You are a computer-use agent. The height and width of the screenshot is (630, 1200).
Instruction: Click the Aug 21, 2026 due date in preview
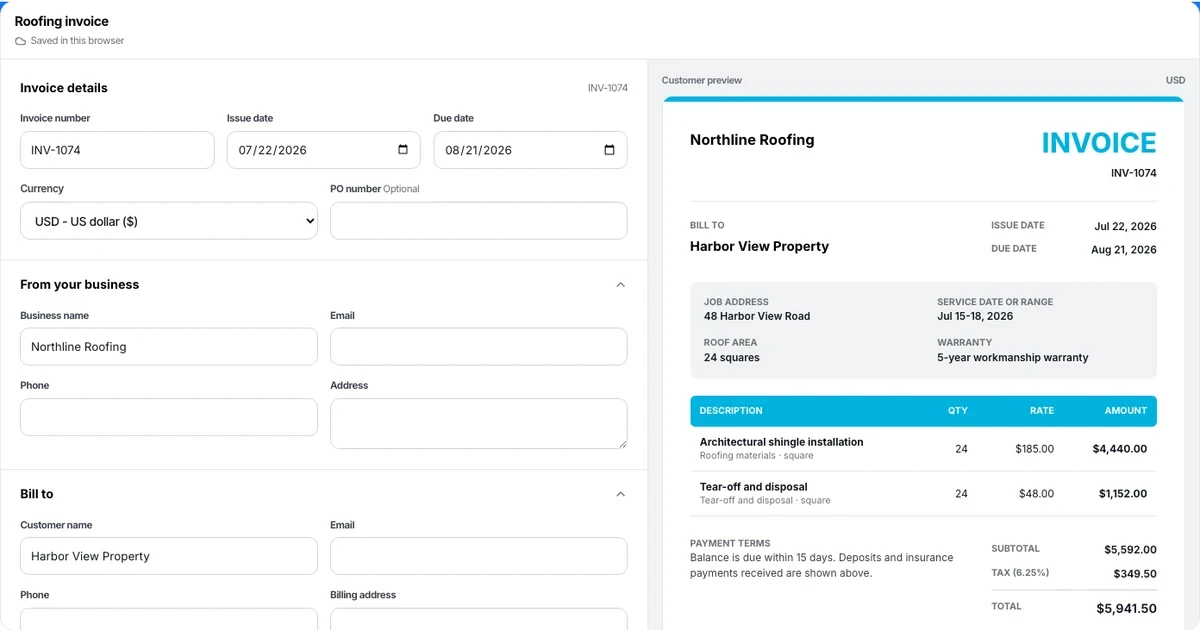click(x=1124, y=251)
